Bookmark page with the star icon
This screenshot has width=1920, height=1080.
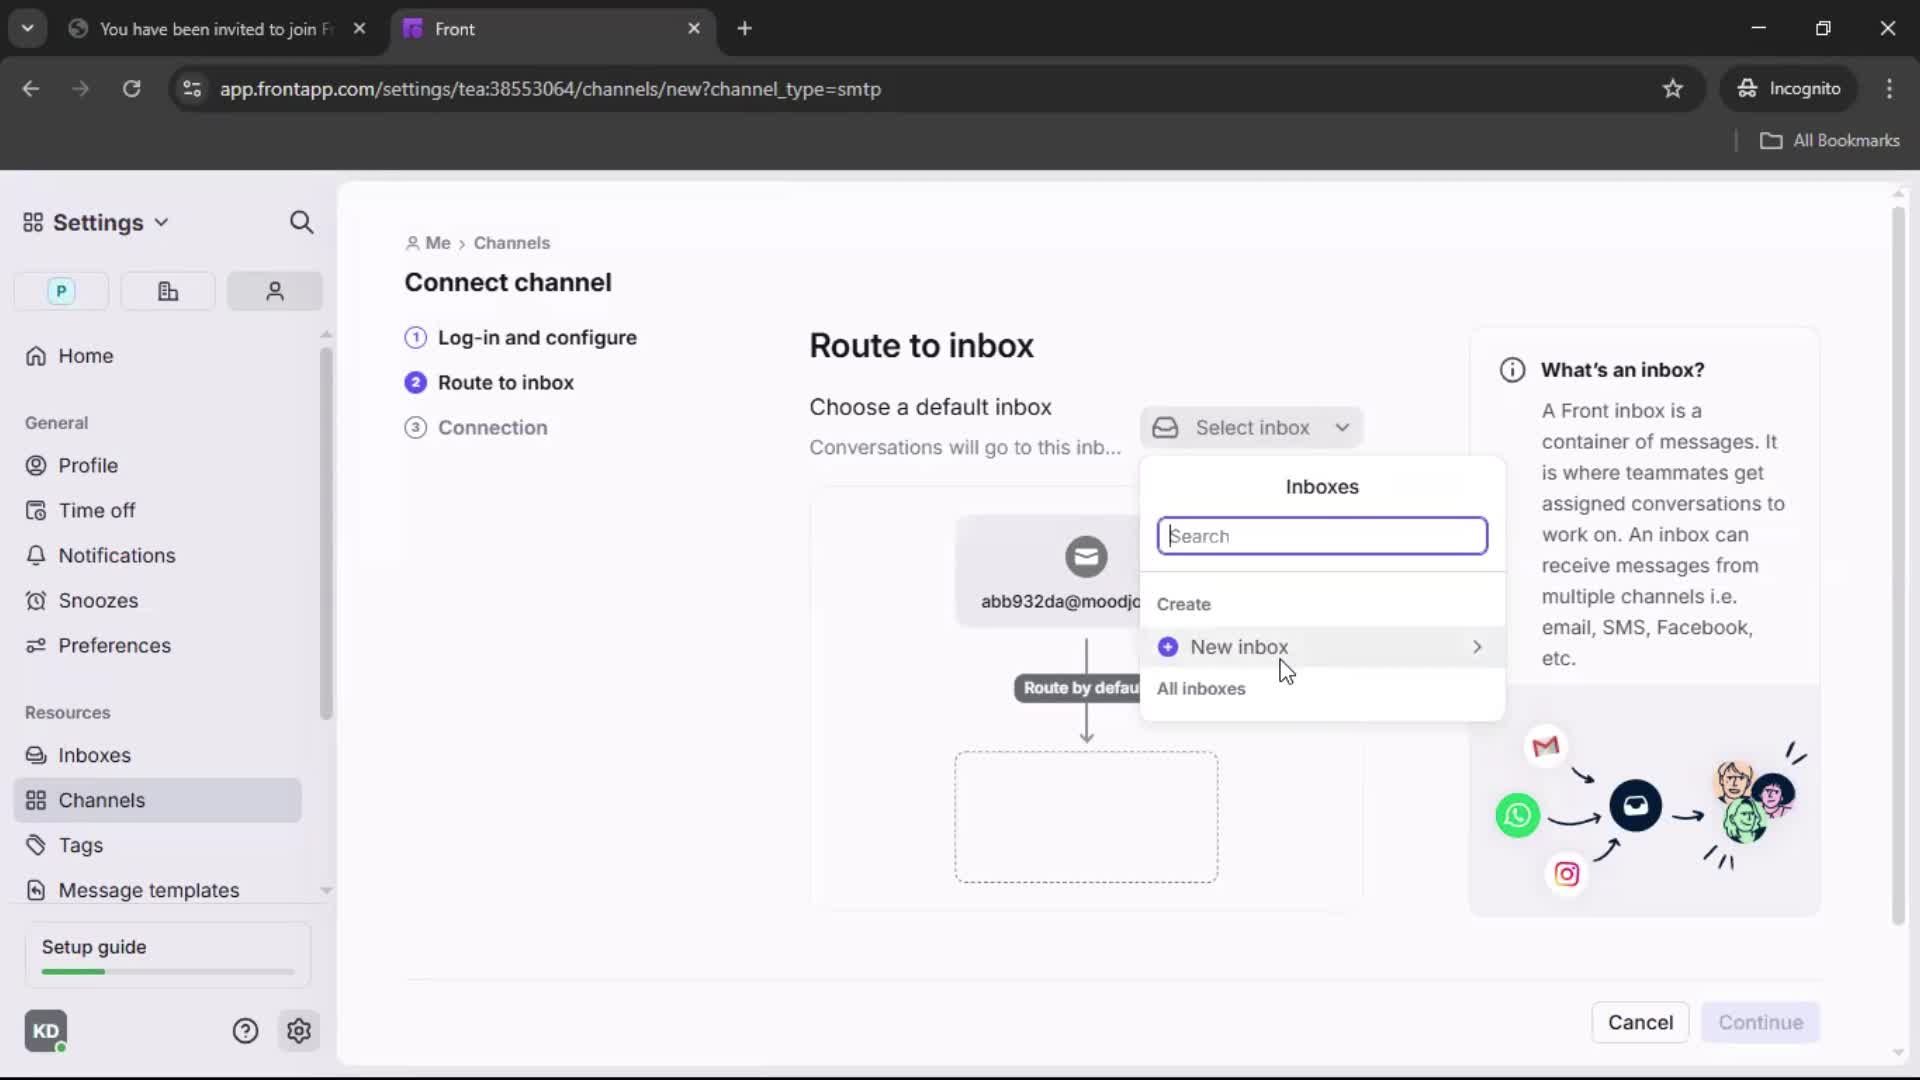[x=1673, y=89]
